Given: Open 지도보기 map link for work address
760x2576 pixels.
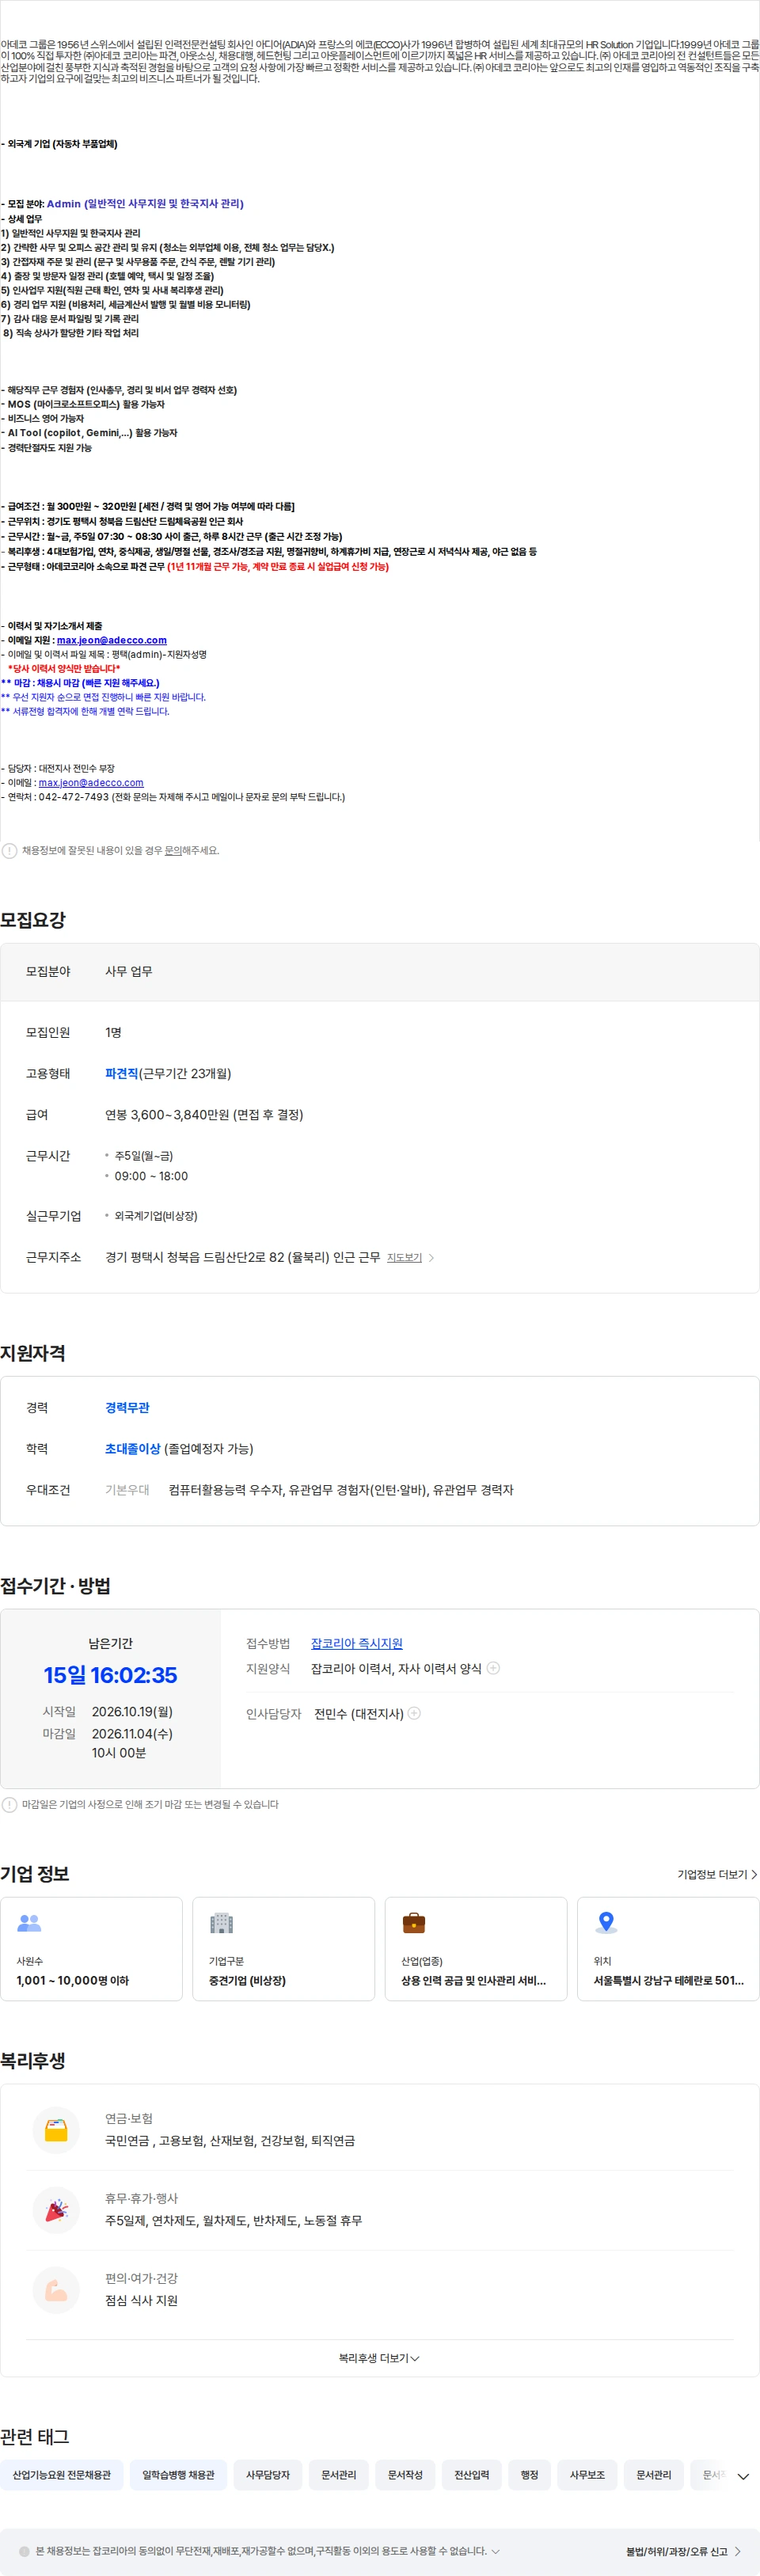Looking at the screenshot, I should coord(404,1258).
